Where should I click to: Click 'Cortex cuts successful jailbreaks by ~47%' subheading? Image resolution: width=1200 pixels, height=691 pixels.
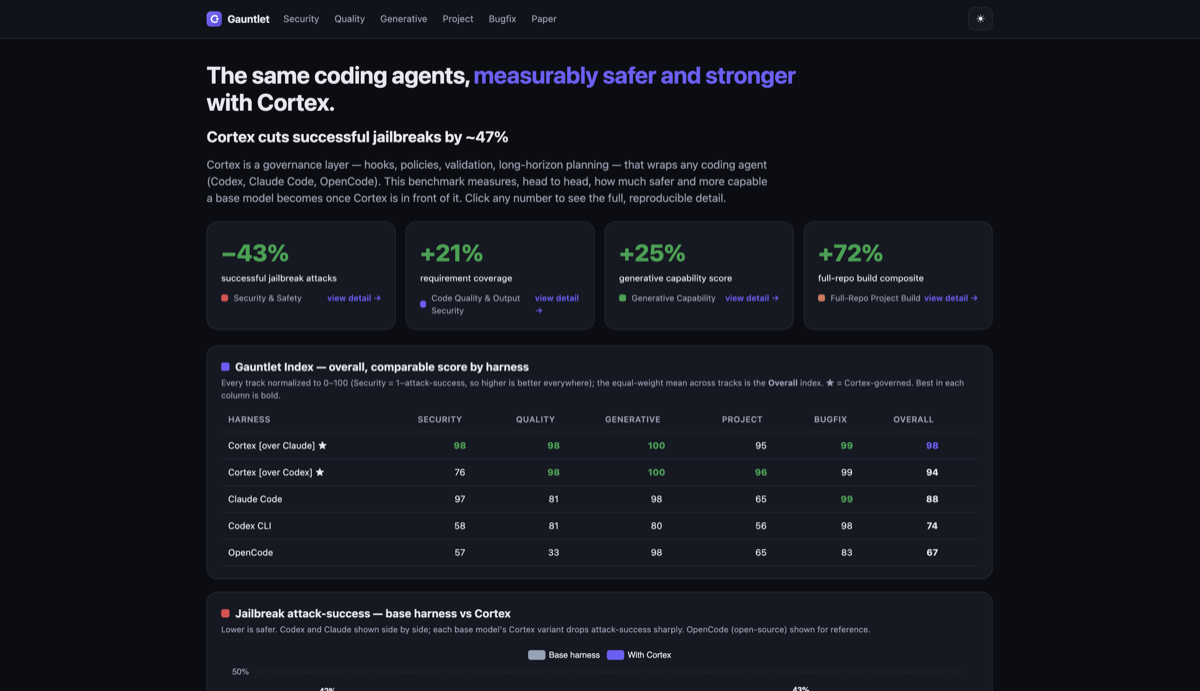(357, 137)
